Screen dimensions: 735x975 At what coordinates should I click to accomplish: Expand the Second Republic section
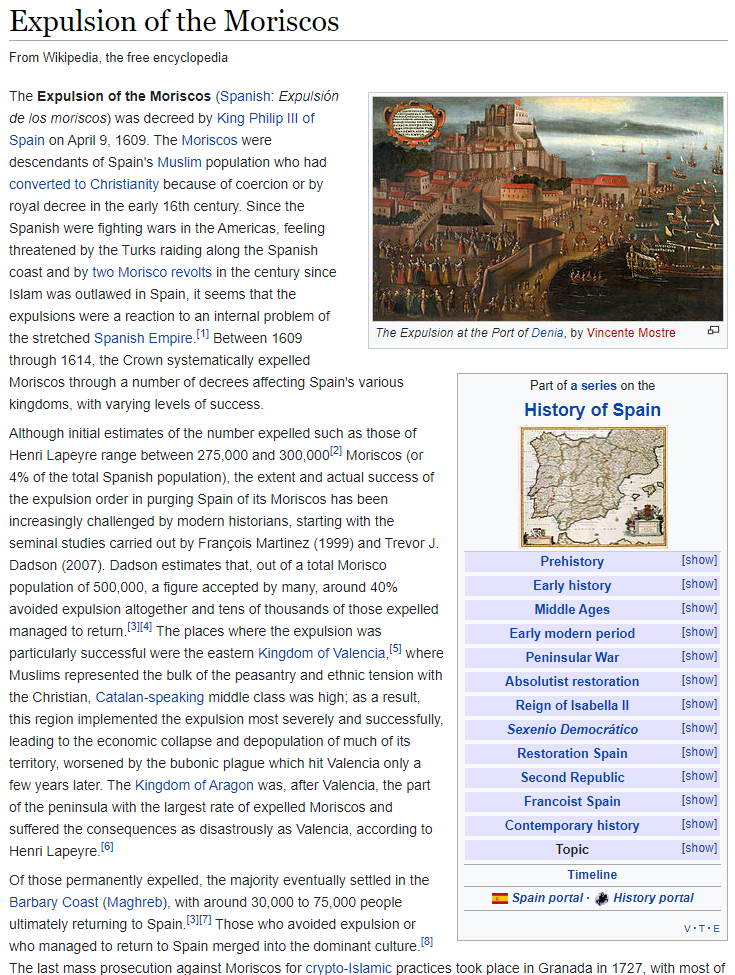700,776
